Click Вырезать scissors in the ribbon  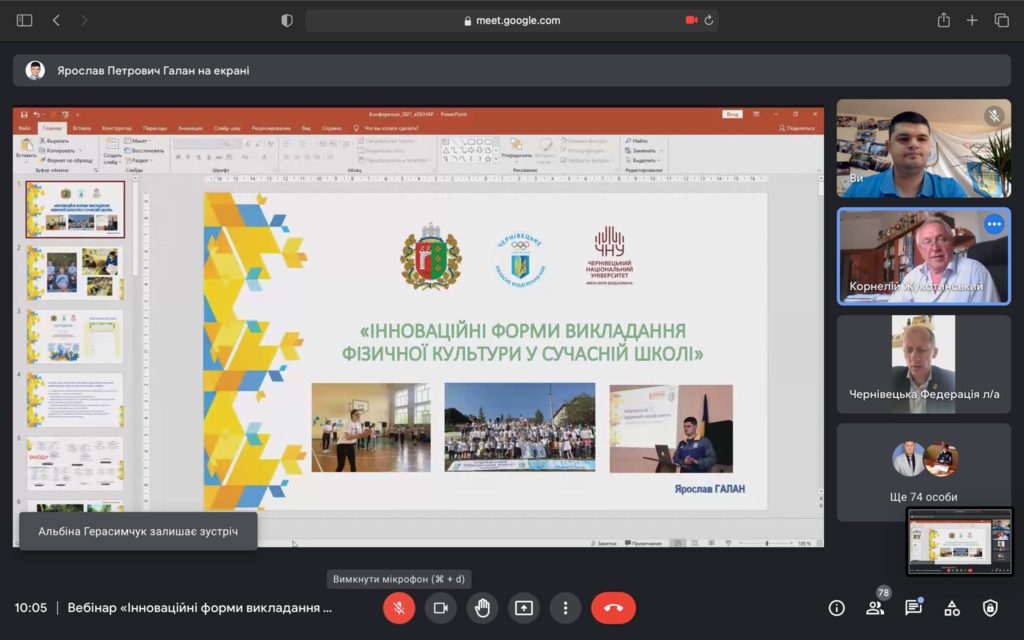pos(54,141)
